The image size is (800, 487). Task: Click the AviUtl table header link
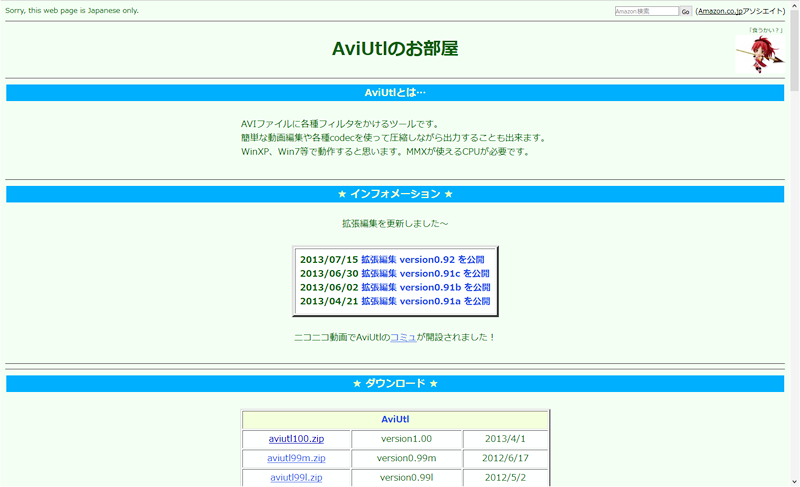[x=395, y=419]
